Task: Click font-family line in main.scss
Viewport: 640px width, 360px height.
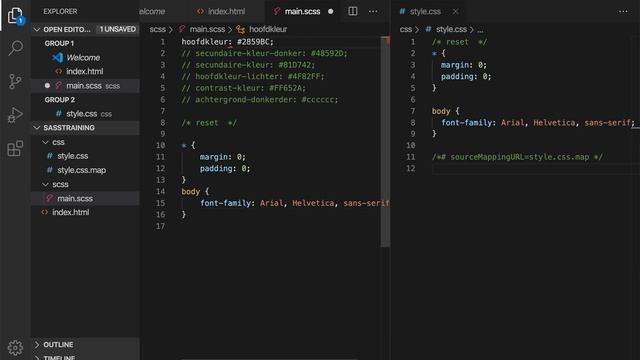Action: click(294, 203)
